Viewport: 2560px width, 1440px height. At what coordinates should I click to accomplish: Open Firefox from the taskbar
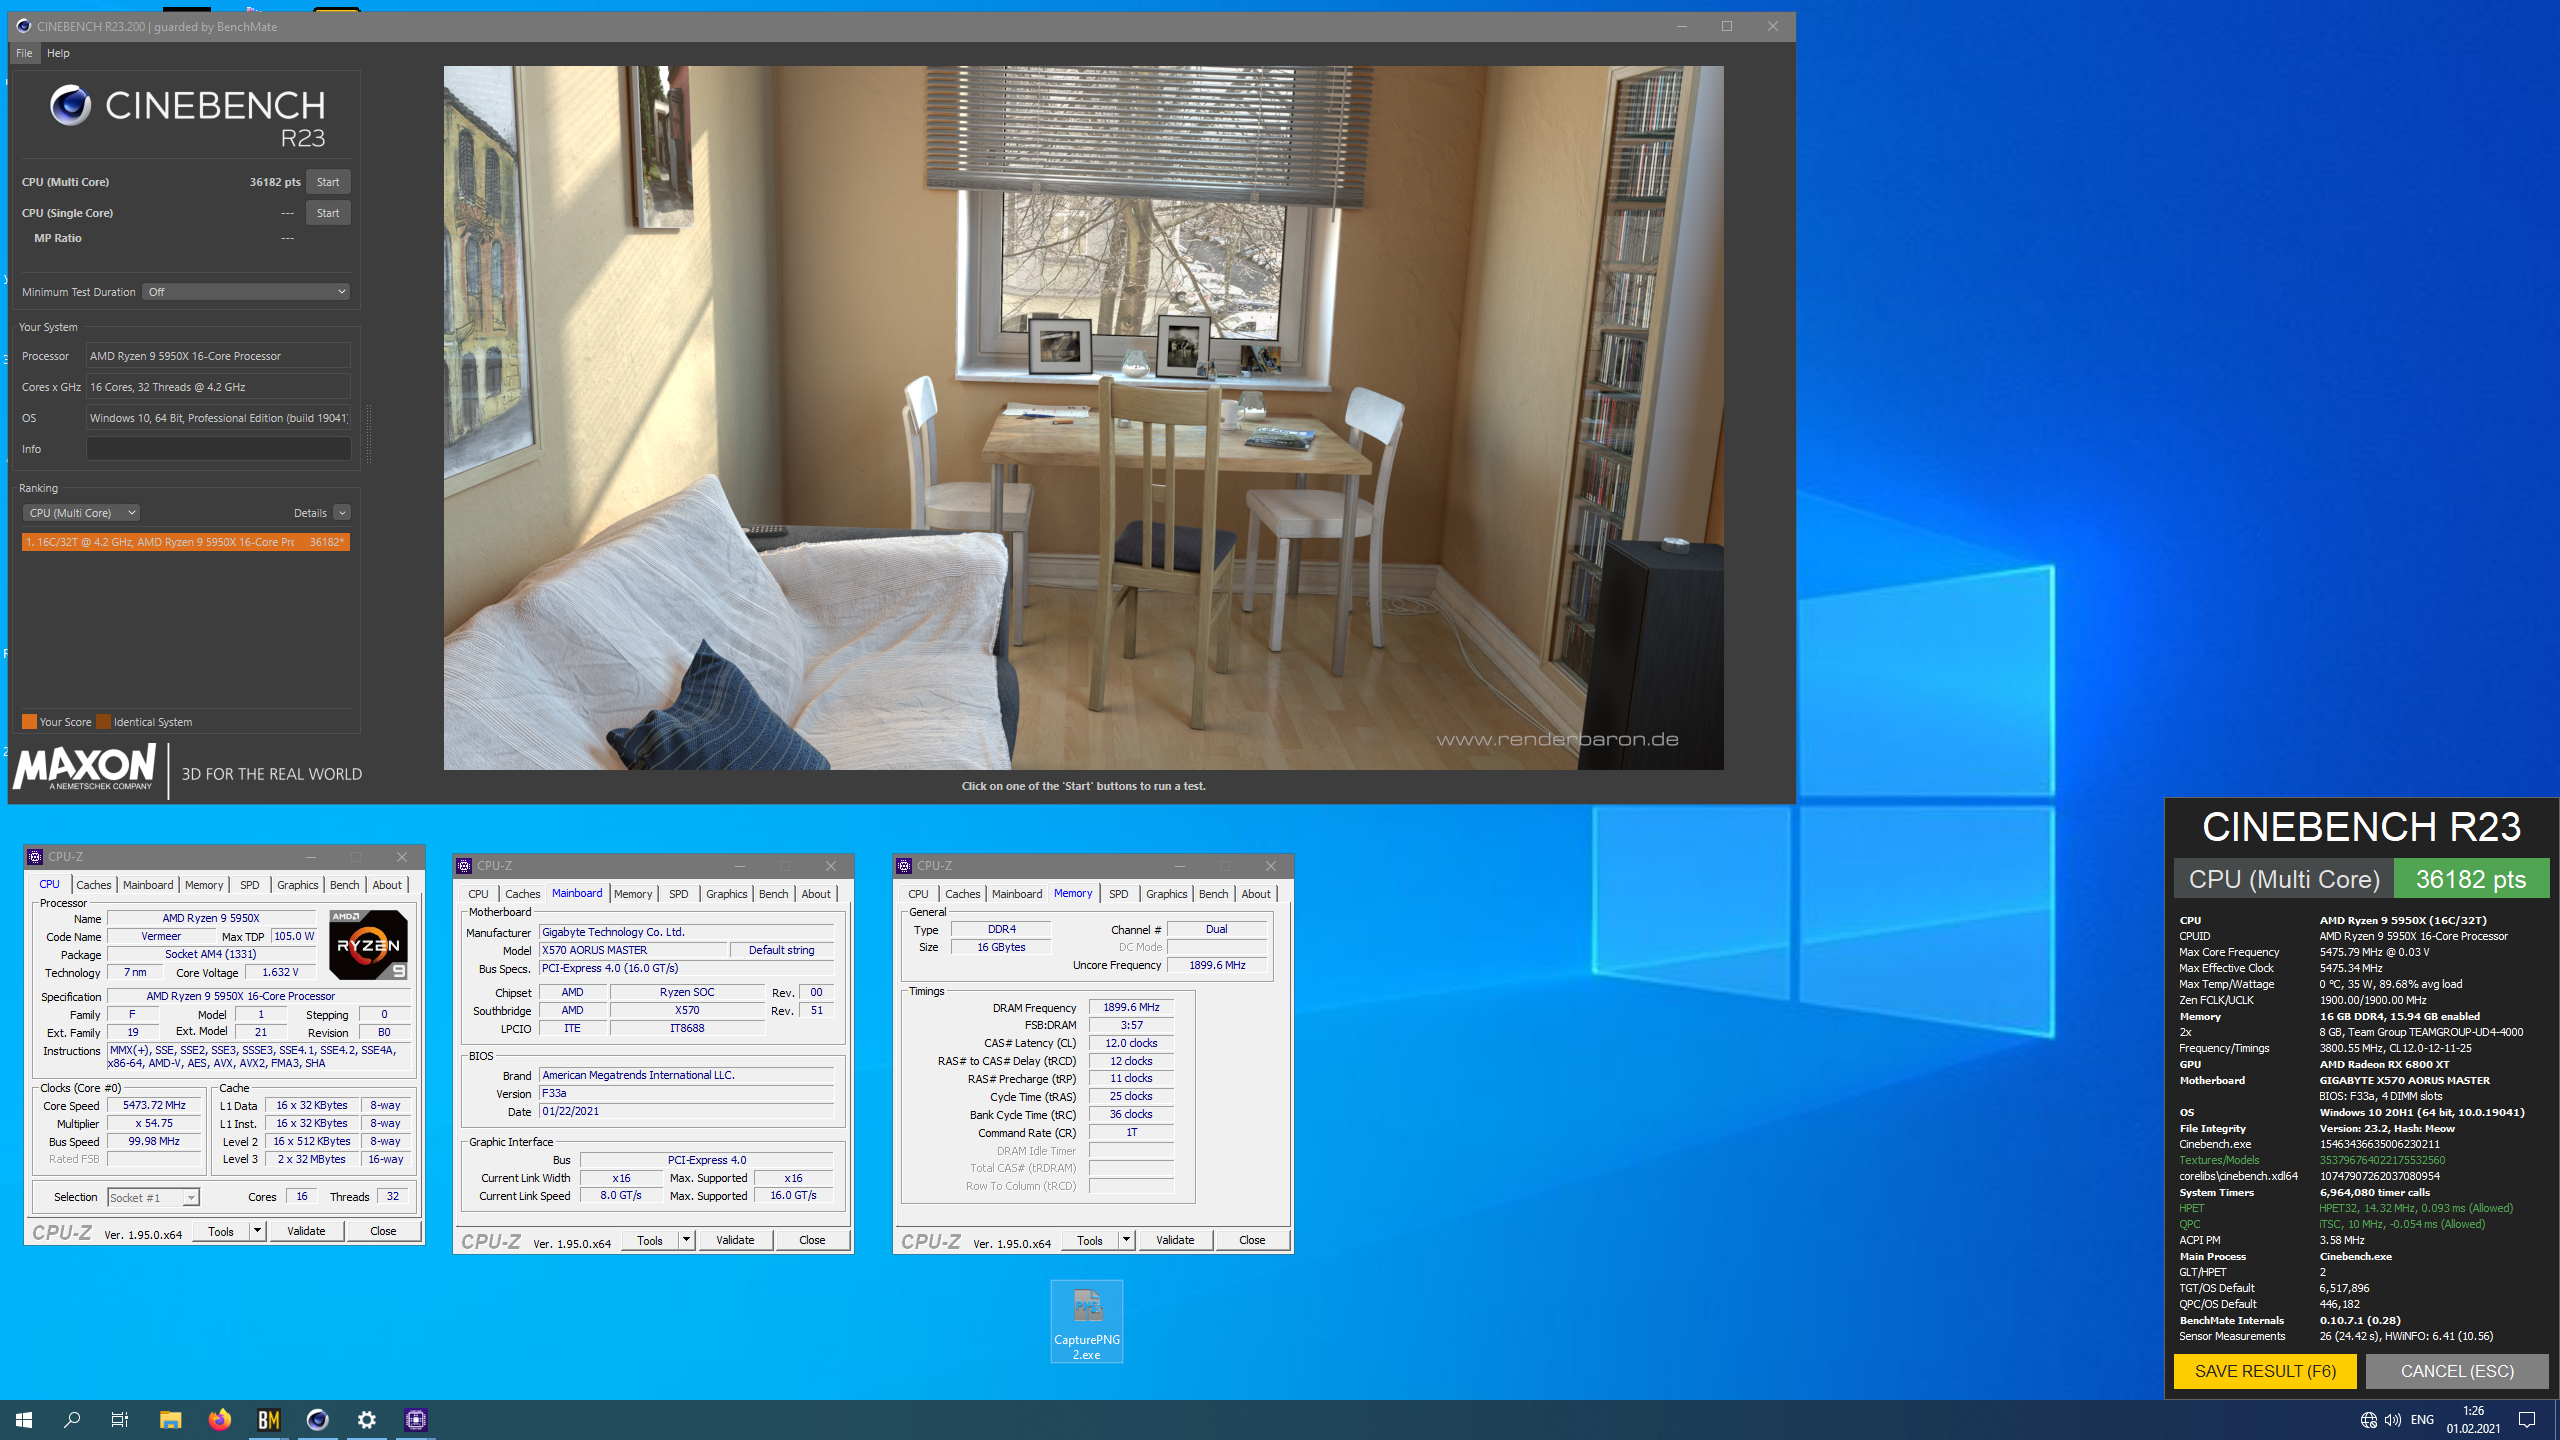tap(219, 1419)
